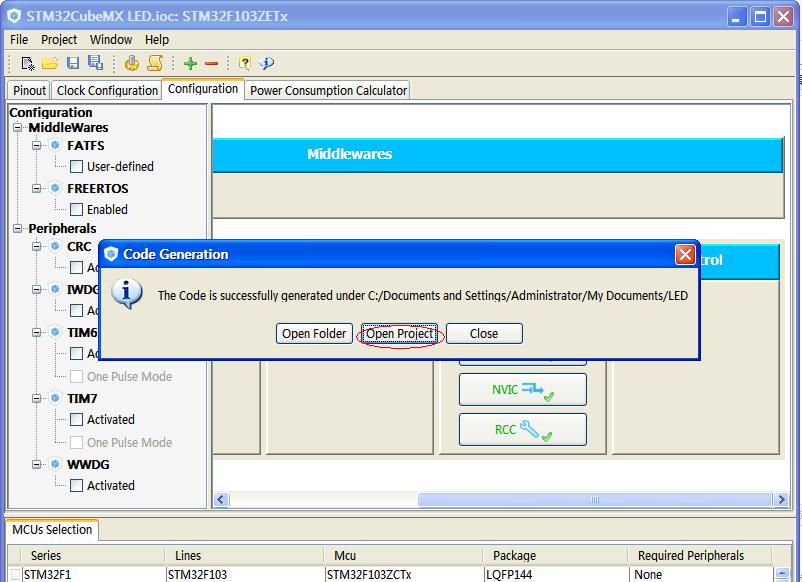Screen dimensions: 802x582
Task: Collapse the FATFS tree node
Action: click(36, 146)
